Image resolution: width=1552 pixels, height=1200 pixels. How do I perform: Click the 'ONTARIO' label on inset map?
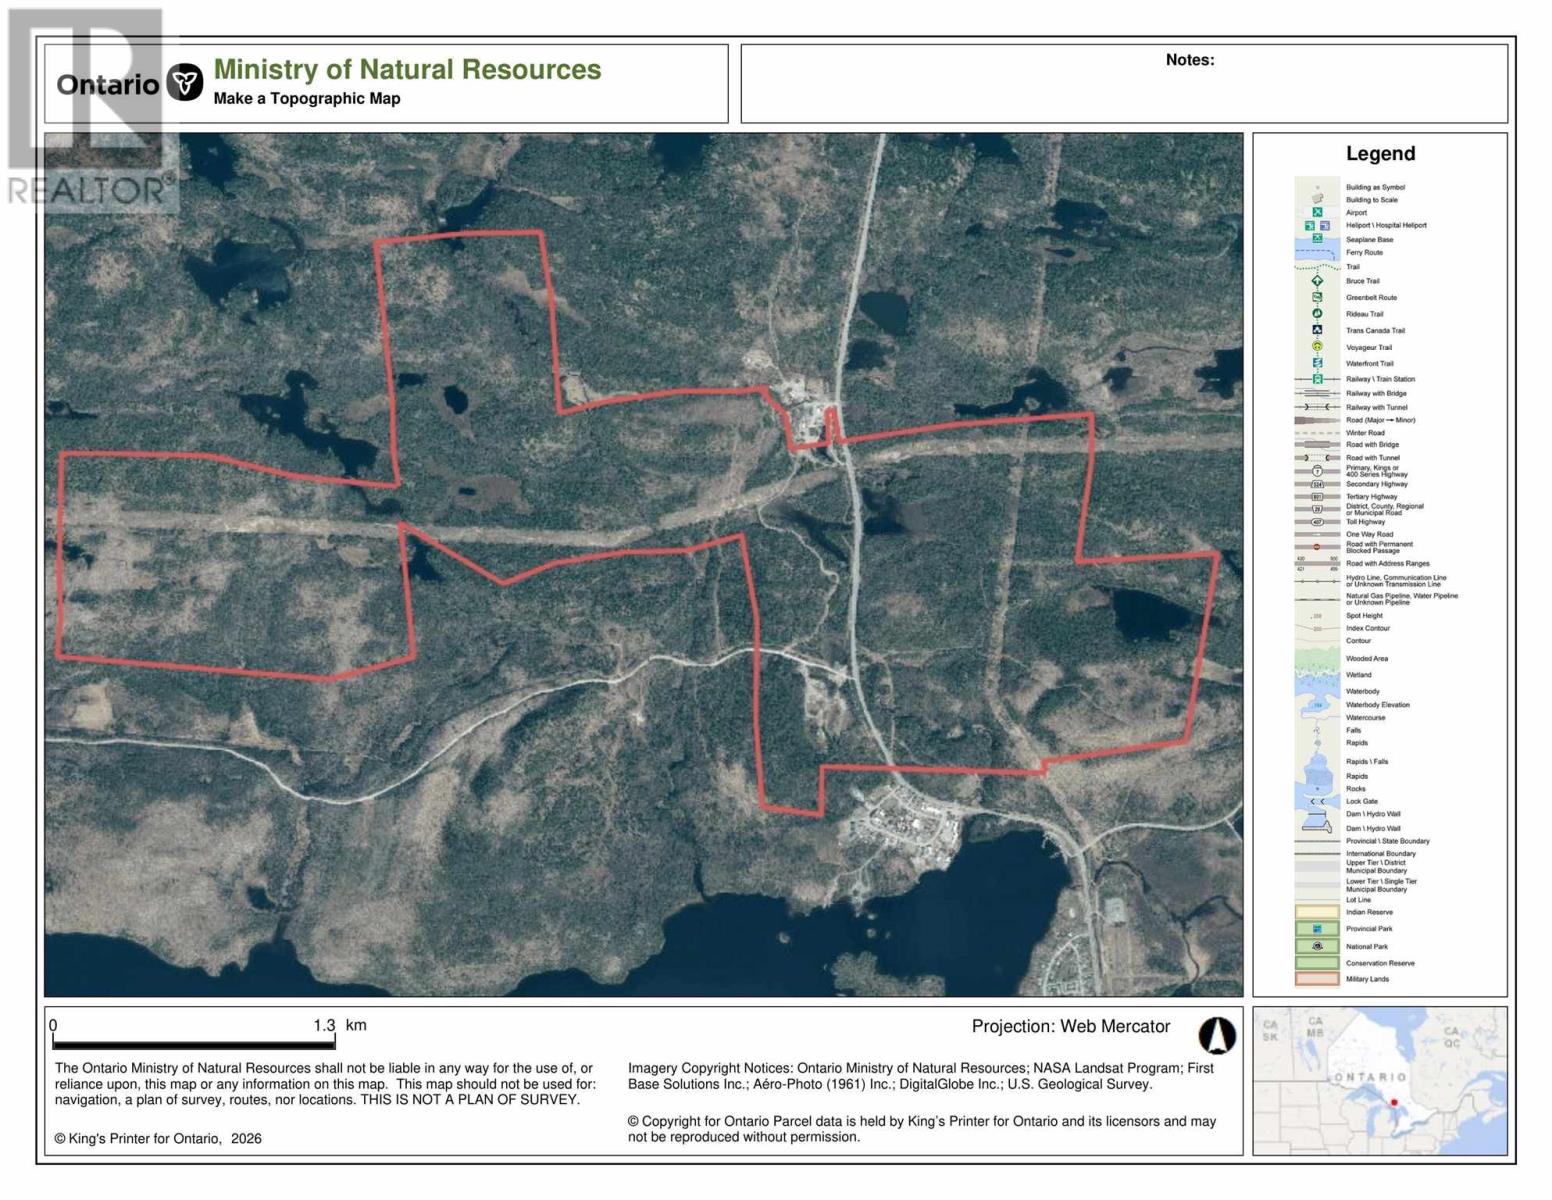(1370, 1077)
